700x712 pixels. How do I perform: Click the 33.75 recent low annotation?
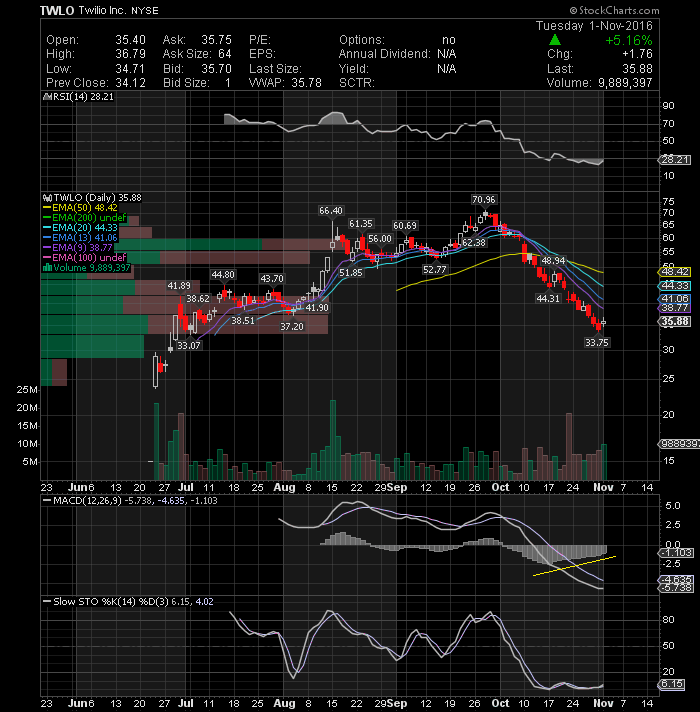pyautogui.click(x=596, y=342)
